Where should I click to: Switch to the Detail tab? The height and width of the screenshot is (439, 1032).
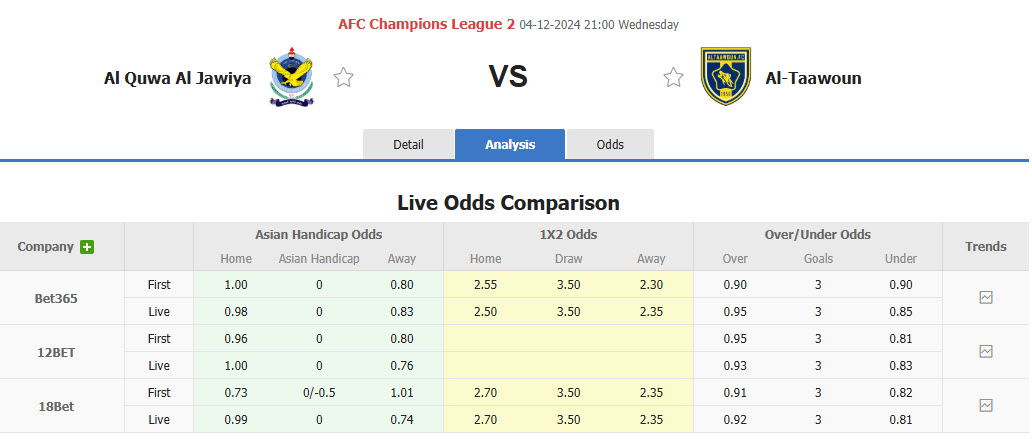pyautogui.click(x=408, y=144)
